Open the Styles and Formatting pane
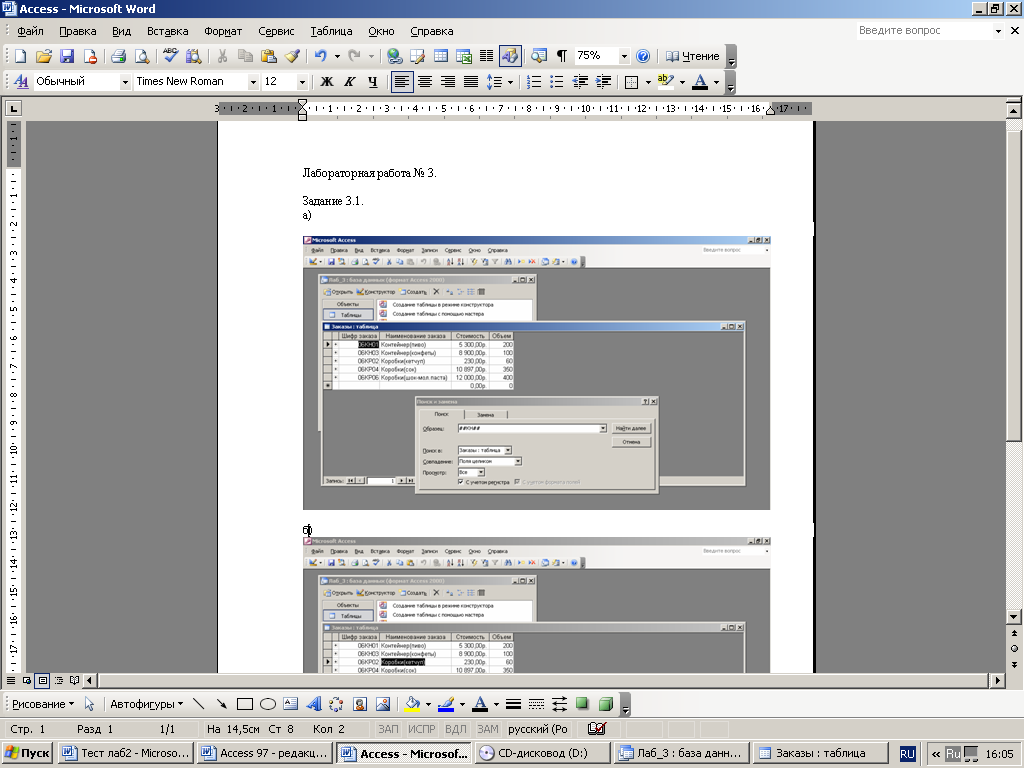 click(21, 82)
